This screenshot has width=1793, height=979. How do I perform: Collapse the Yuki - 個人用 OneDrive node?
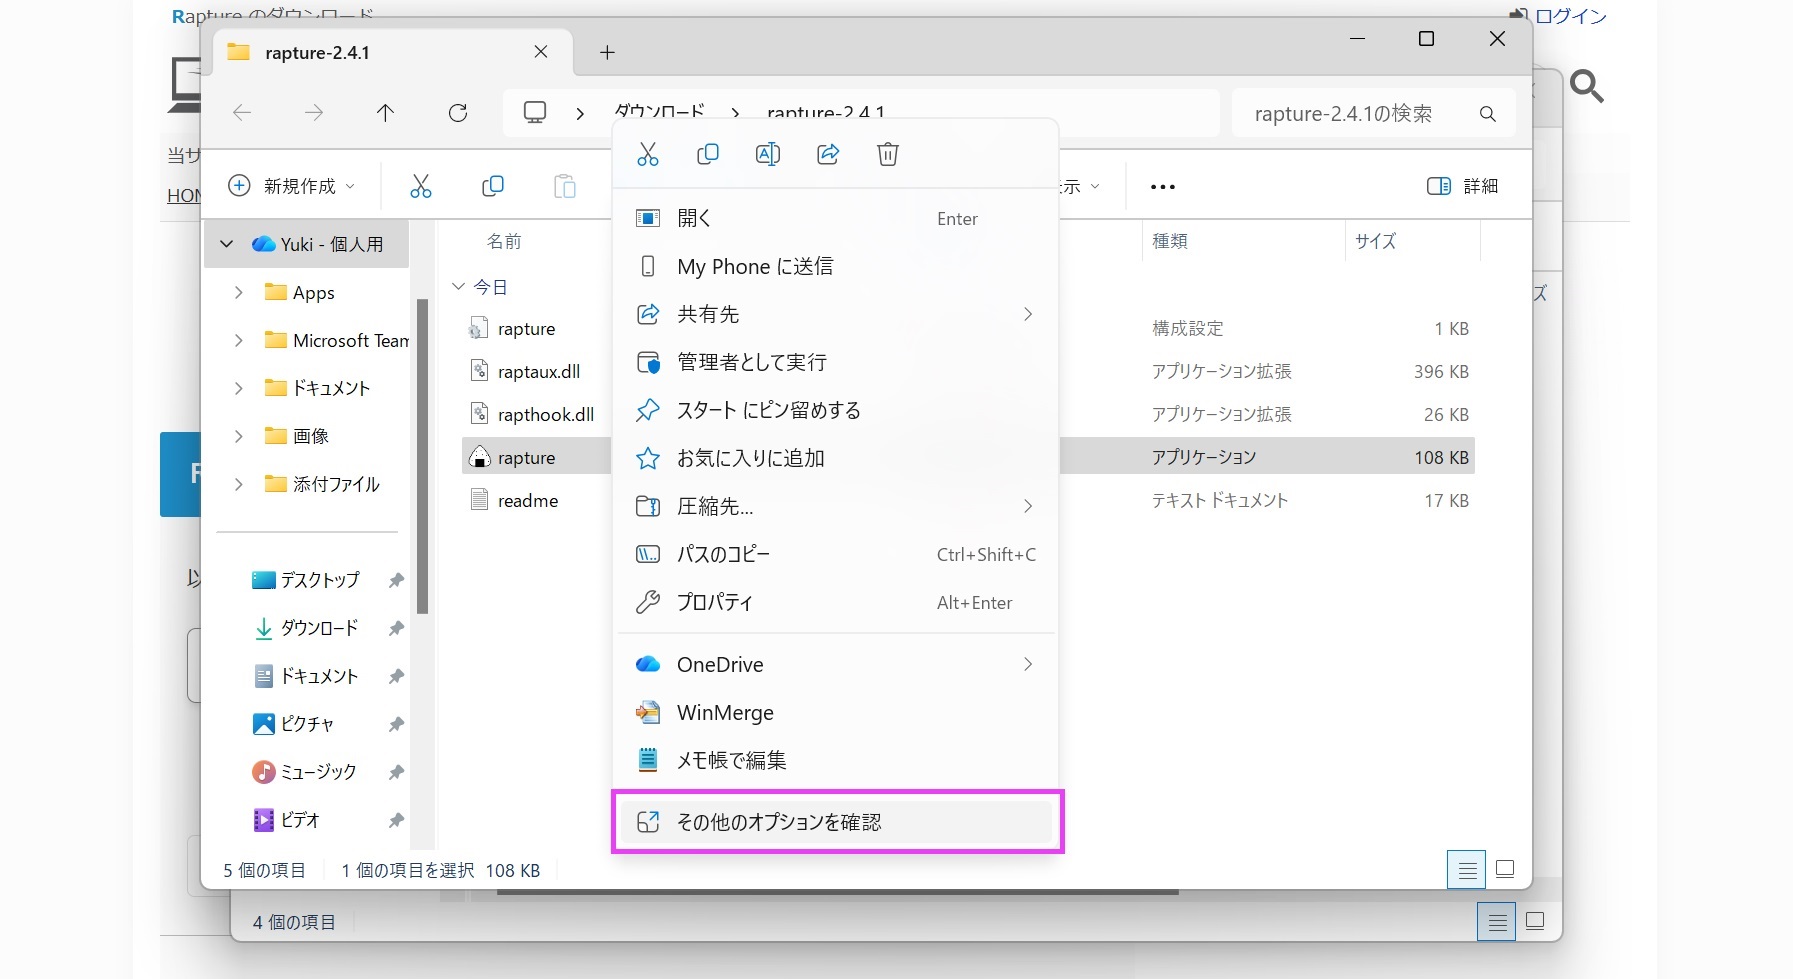pyautogui.click(x=227, y=244)
